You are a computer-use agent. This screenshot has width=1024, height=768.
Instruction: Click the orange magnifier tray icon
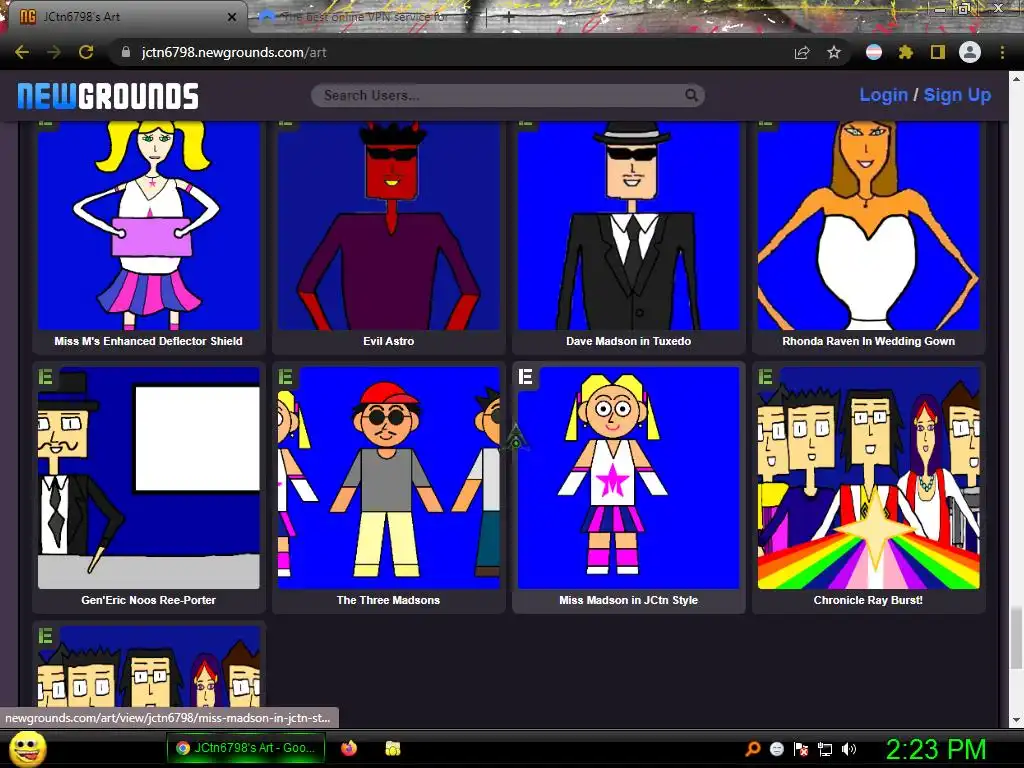click(x=753, y=748)
